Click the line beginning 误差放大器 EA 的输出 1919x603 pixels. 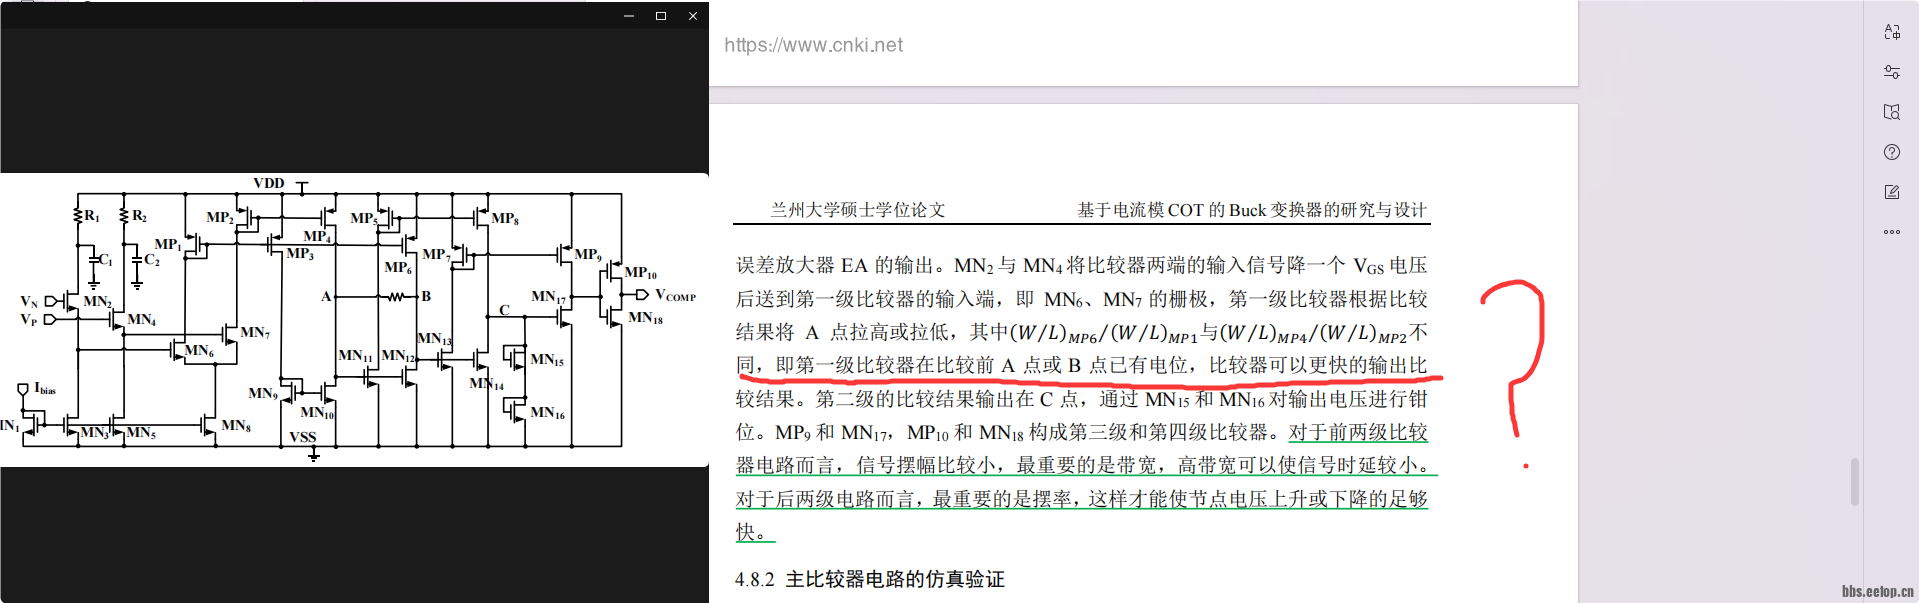(x=1082, y=266)
